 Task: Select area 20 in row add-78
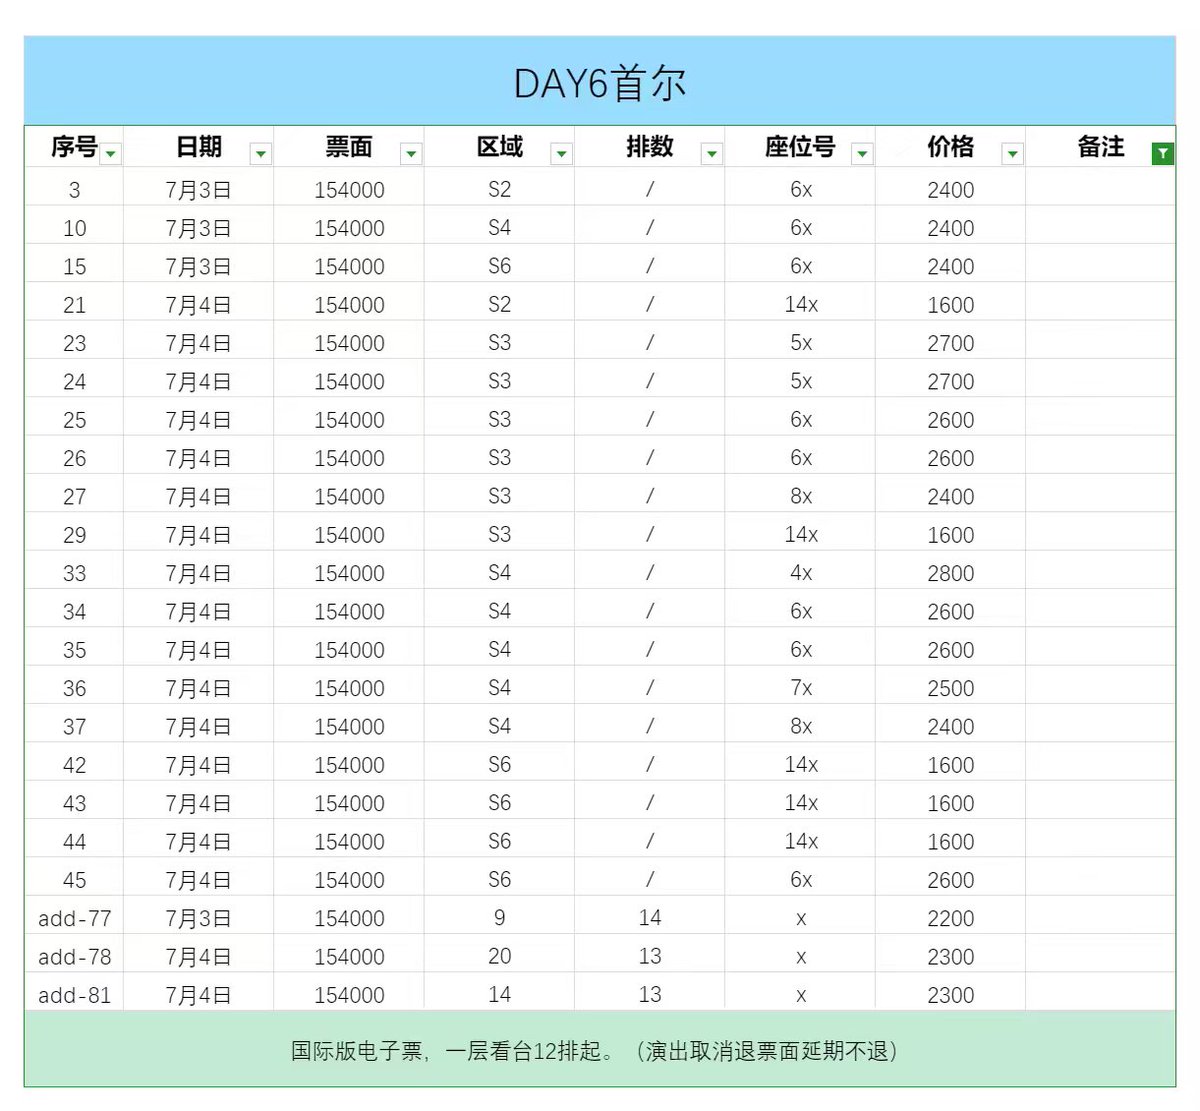click(499, 956)
